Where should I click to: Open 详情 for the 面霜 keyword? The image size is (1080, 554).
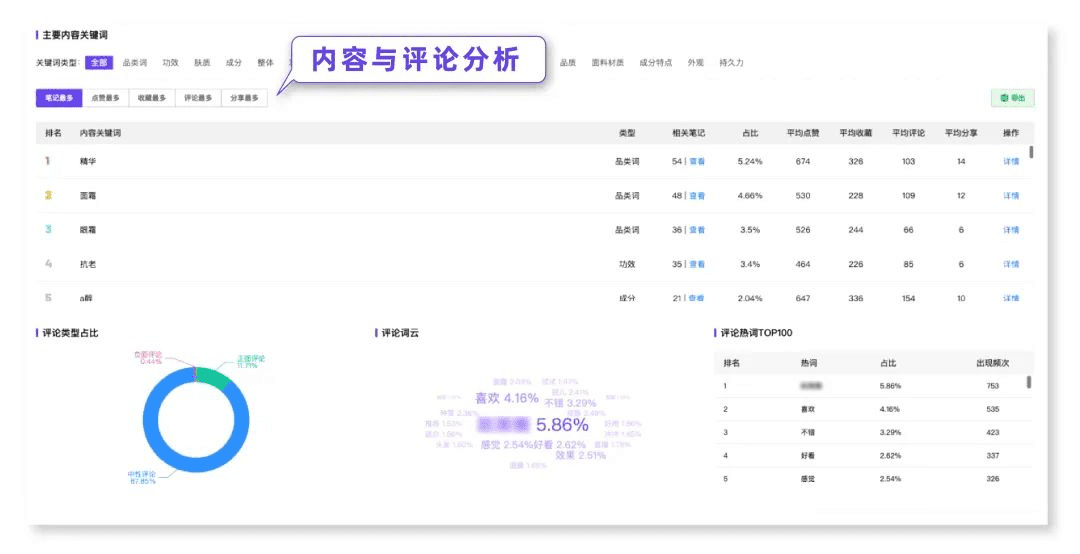point(1010,196)
